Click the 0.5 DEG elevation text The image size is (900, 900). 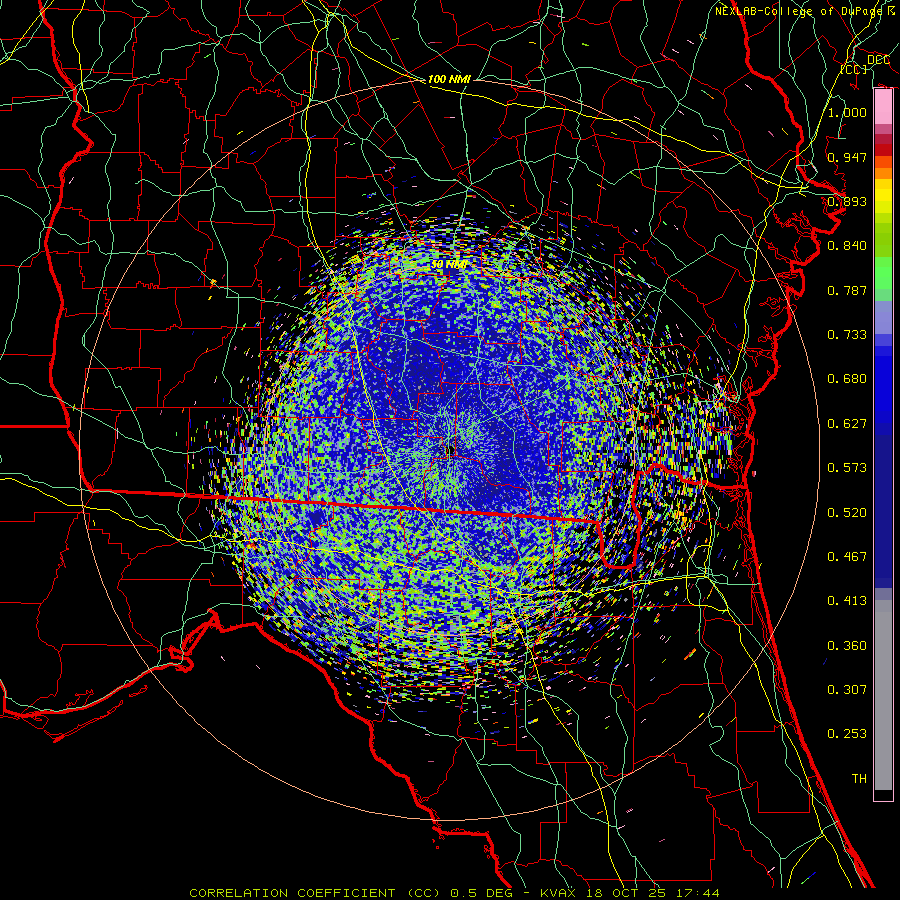pyautogui.click(x=483, y=893)
